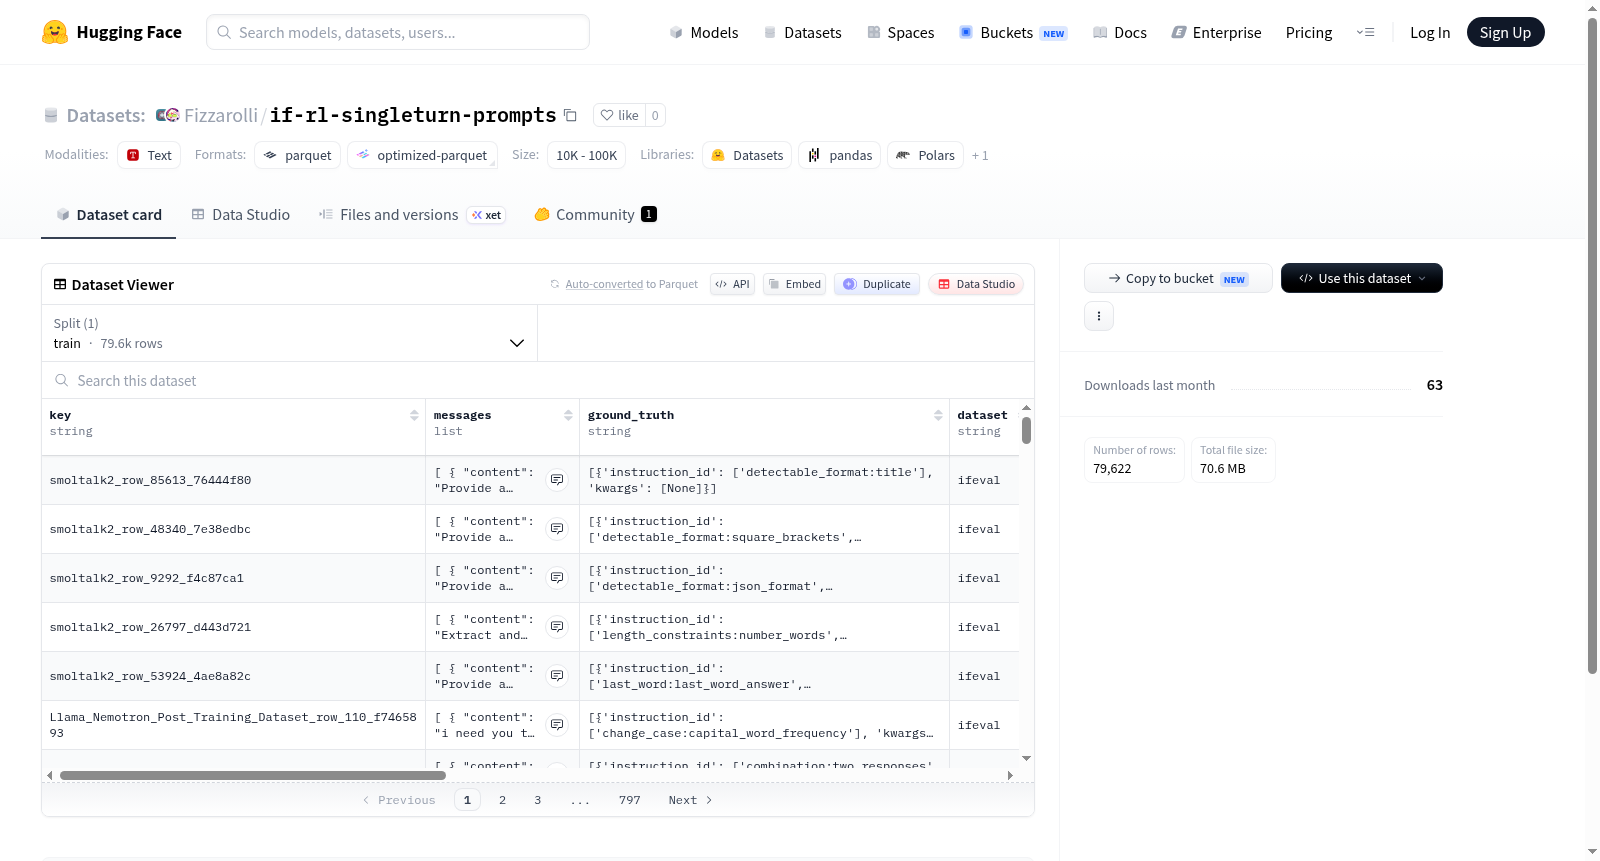Expand the train split dropdown

[x=289, y=333]
